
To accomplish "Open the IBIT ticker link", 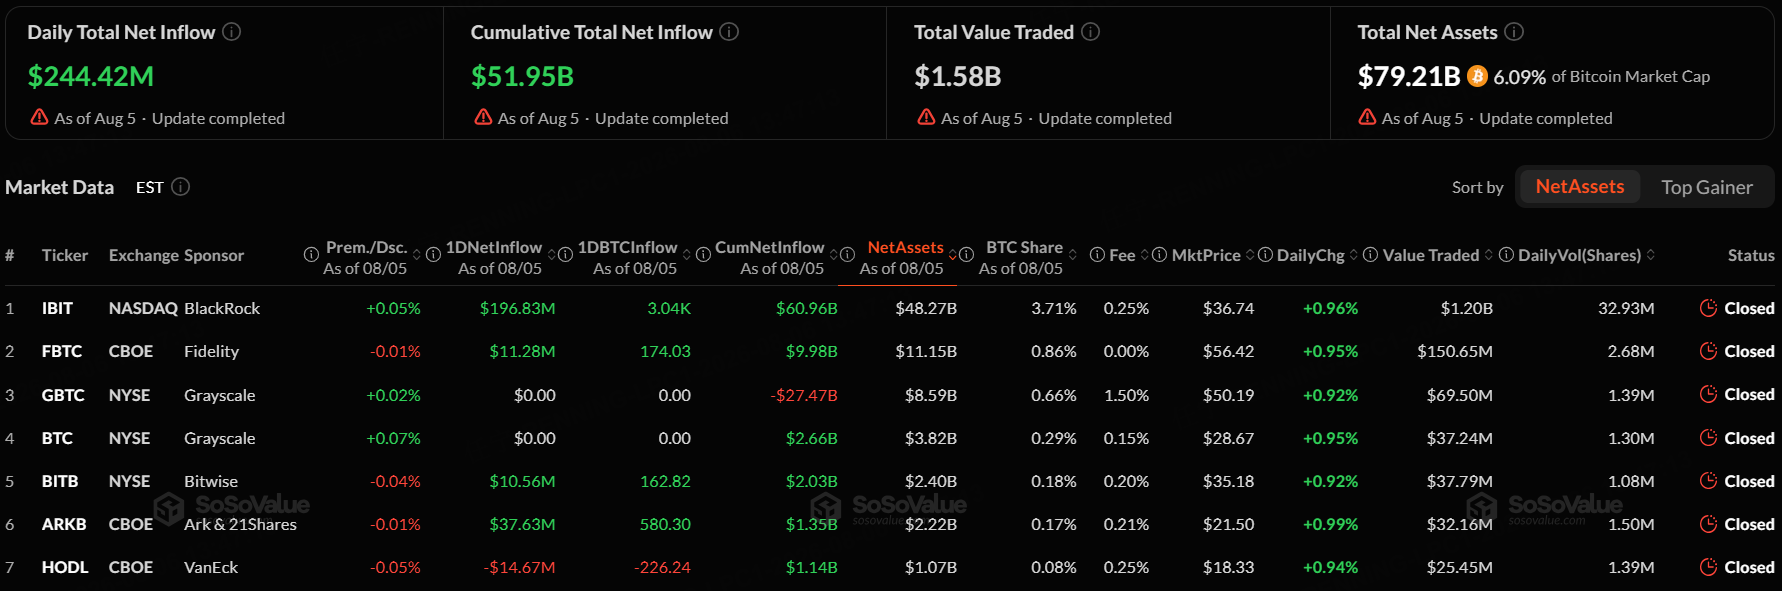I will pyautogui.click(x=57, y=308).
